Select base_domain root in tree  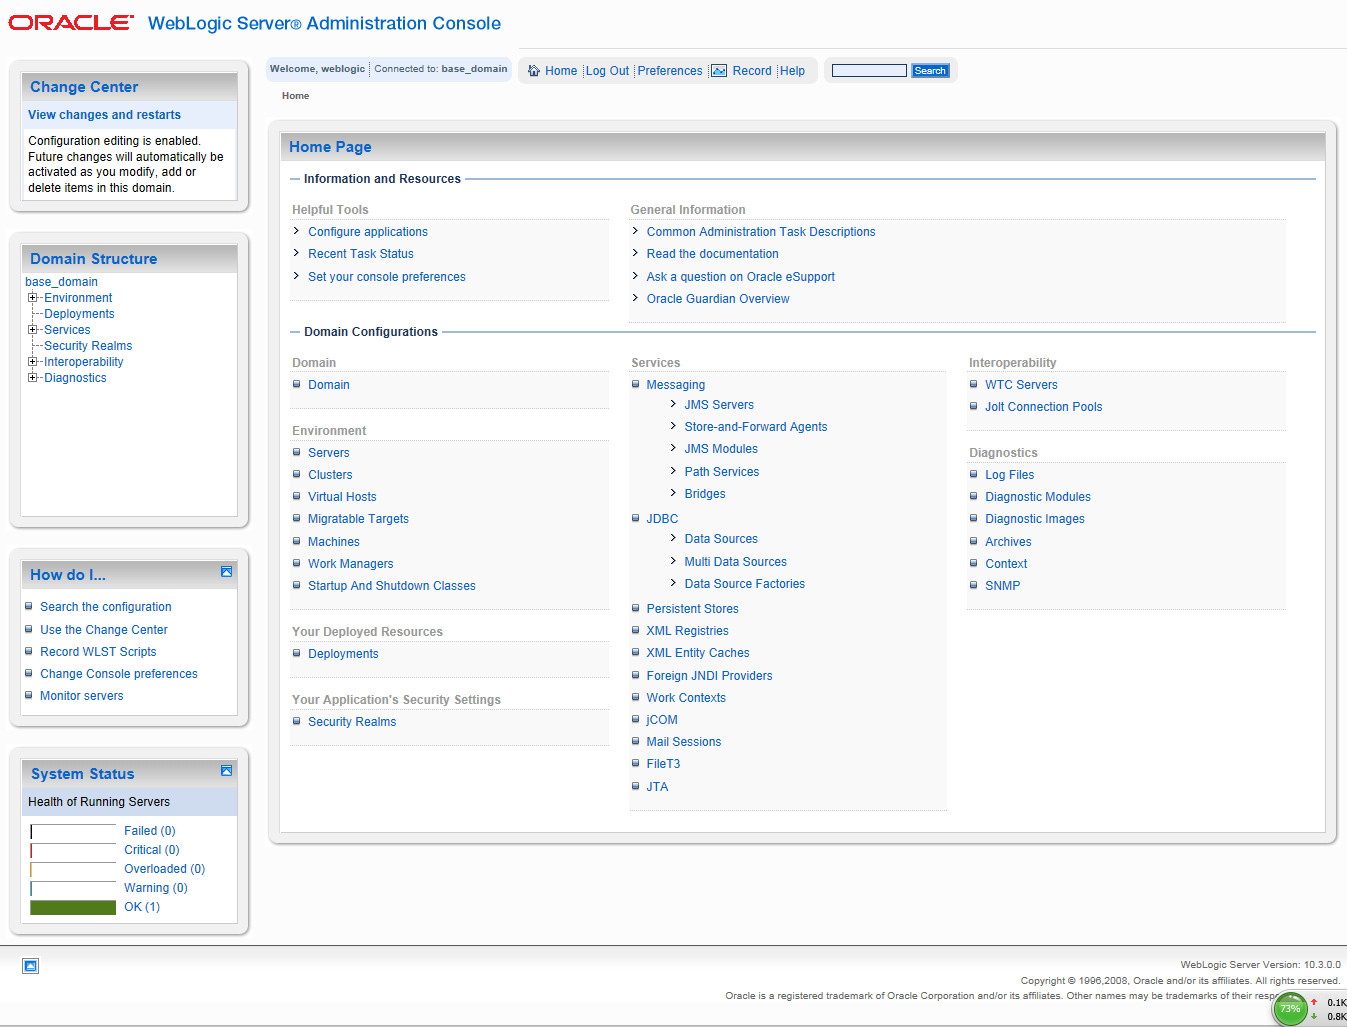coord(61,282)
